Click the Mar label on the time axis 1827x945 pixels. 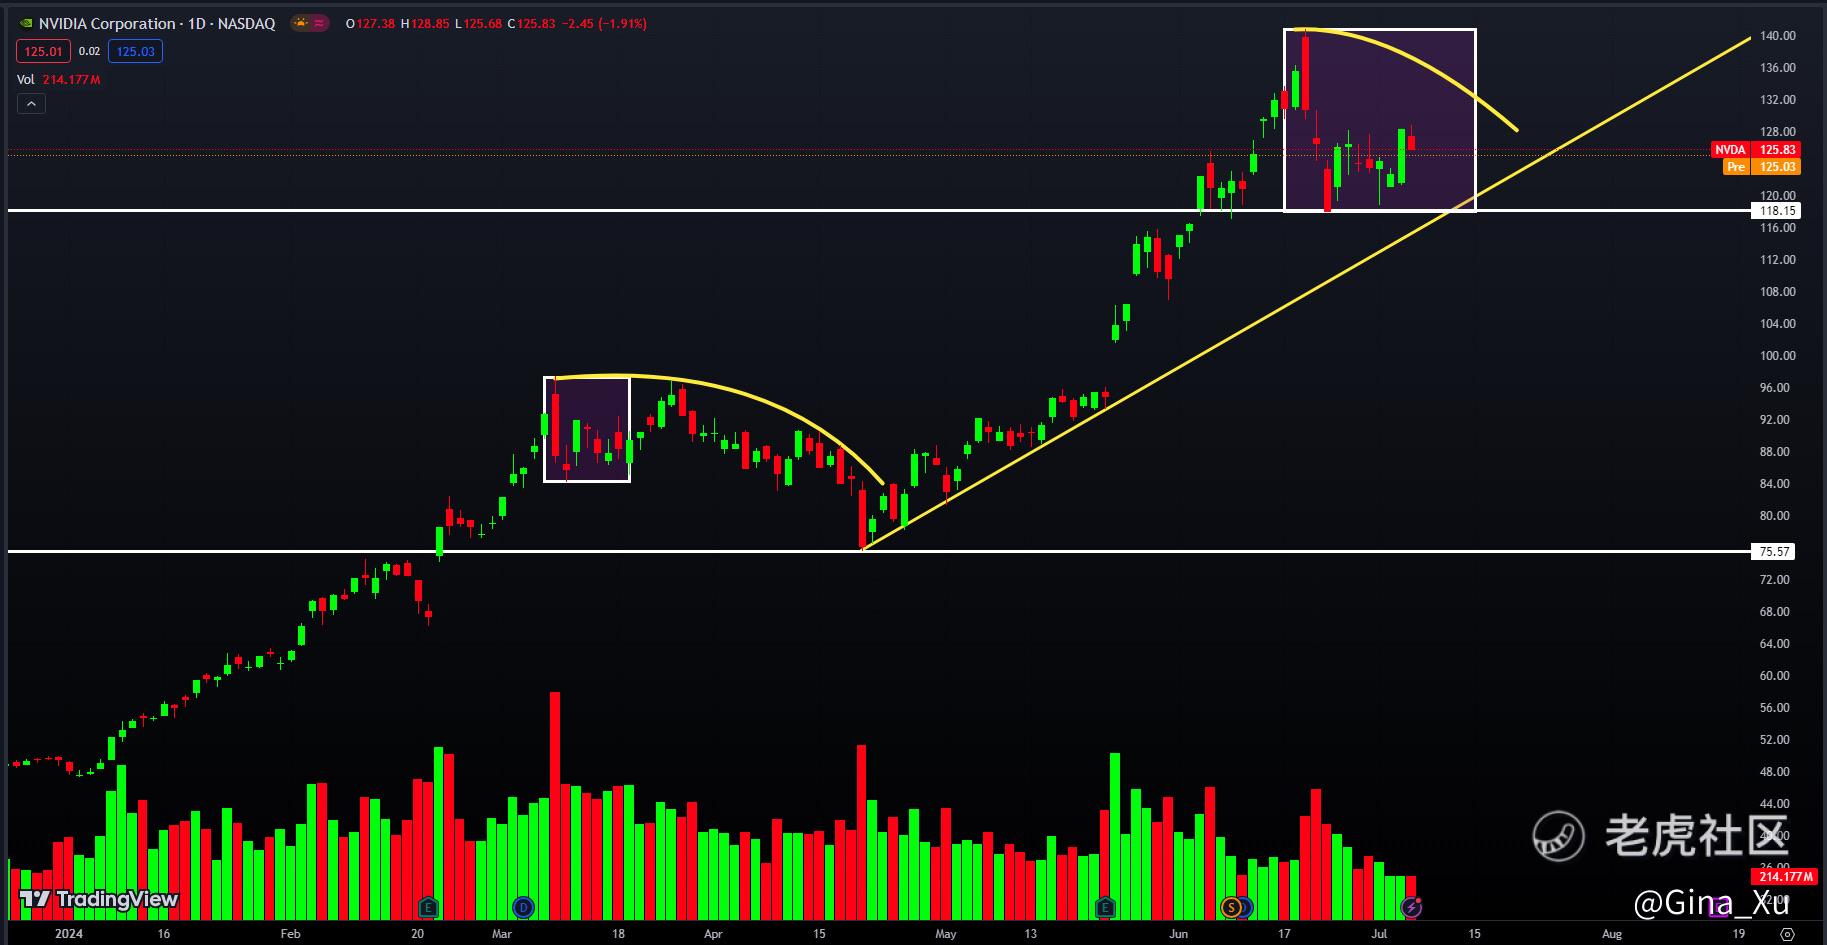(x=502, y=934)
